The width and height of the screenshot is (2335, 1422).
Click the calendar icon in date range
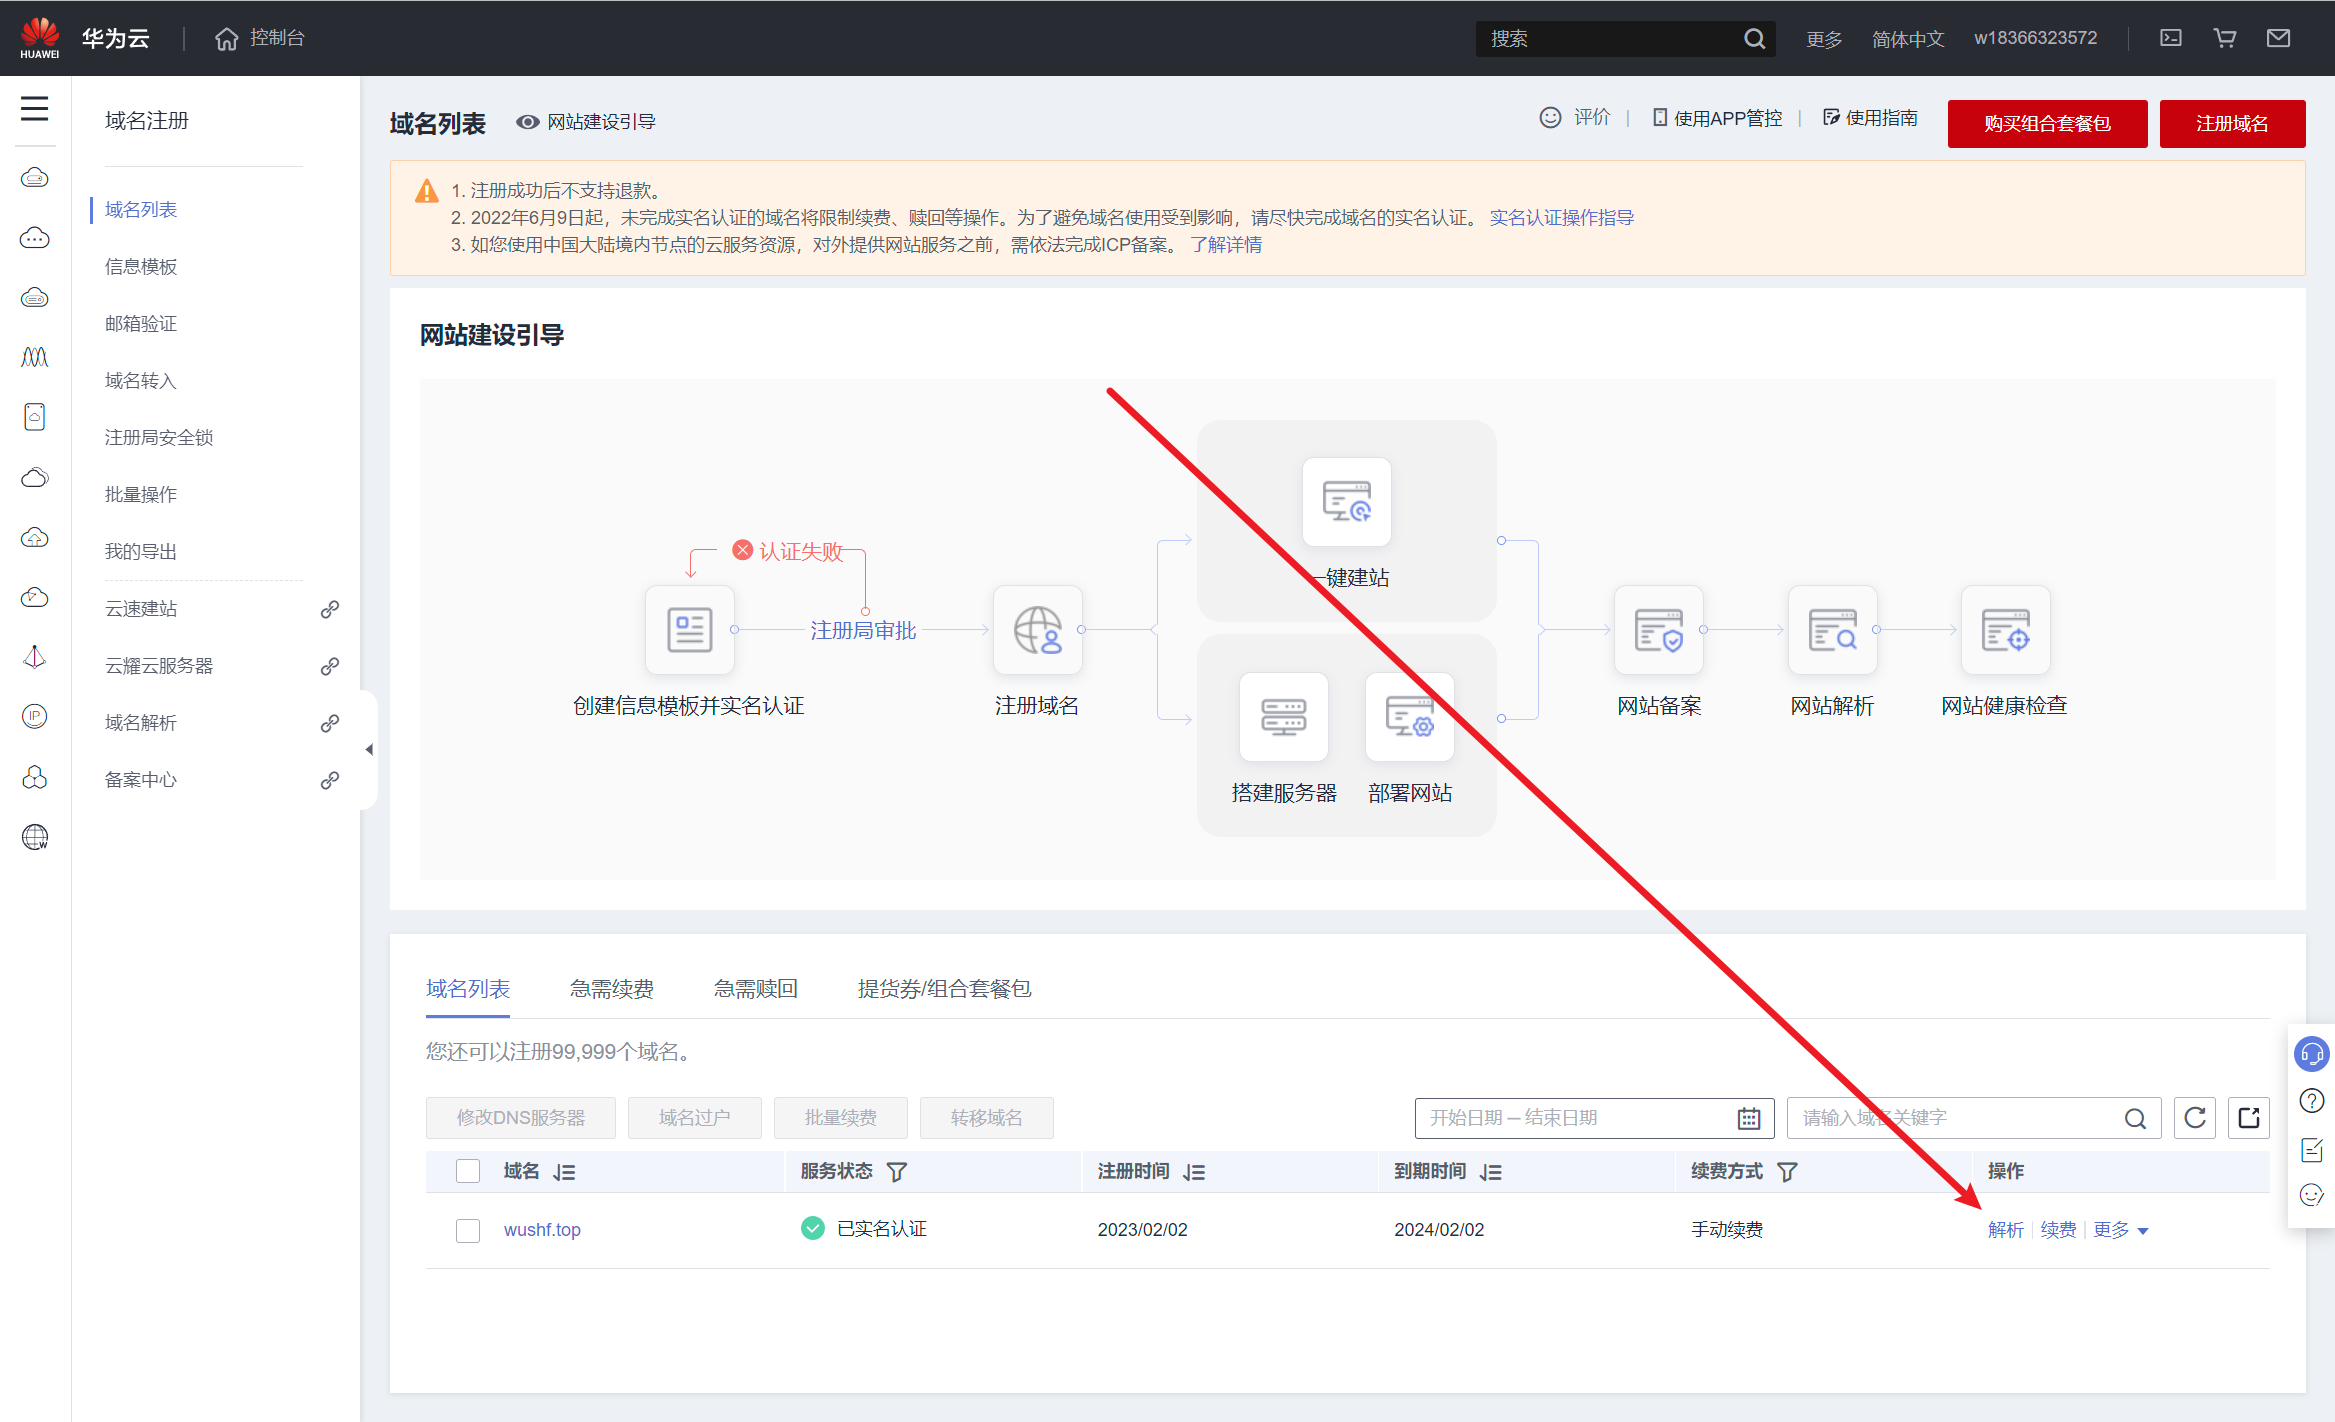(x=1748, y=1118)
